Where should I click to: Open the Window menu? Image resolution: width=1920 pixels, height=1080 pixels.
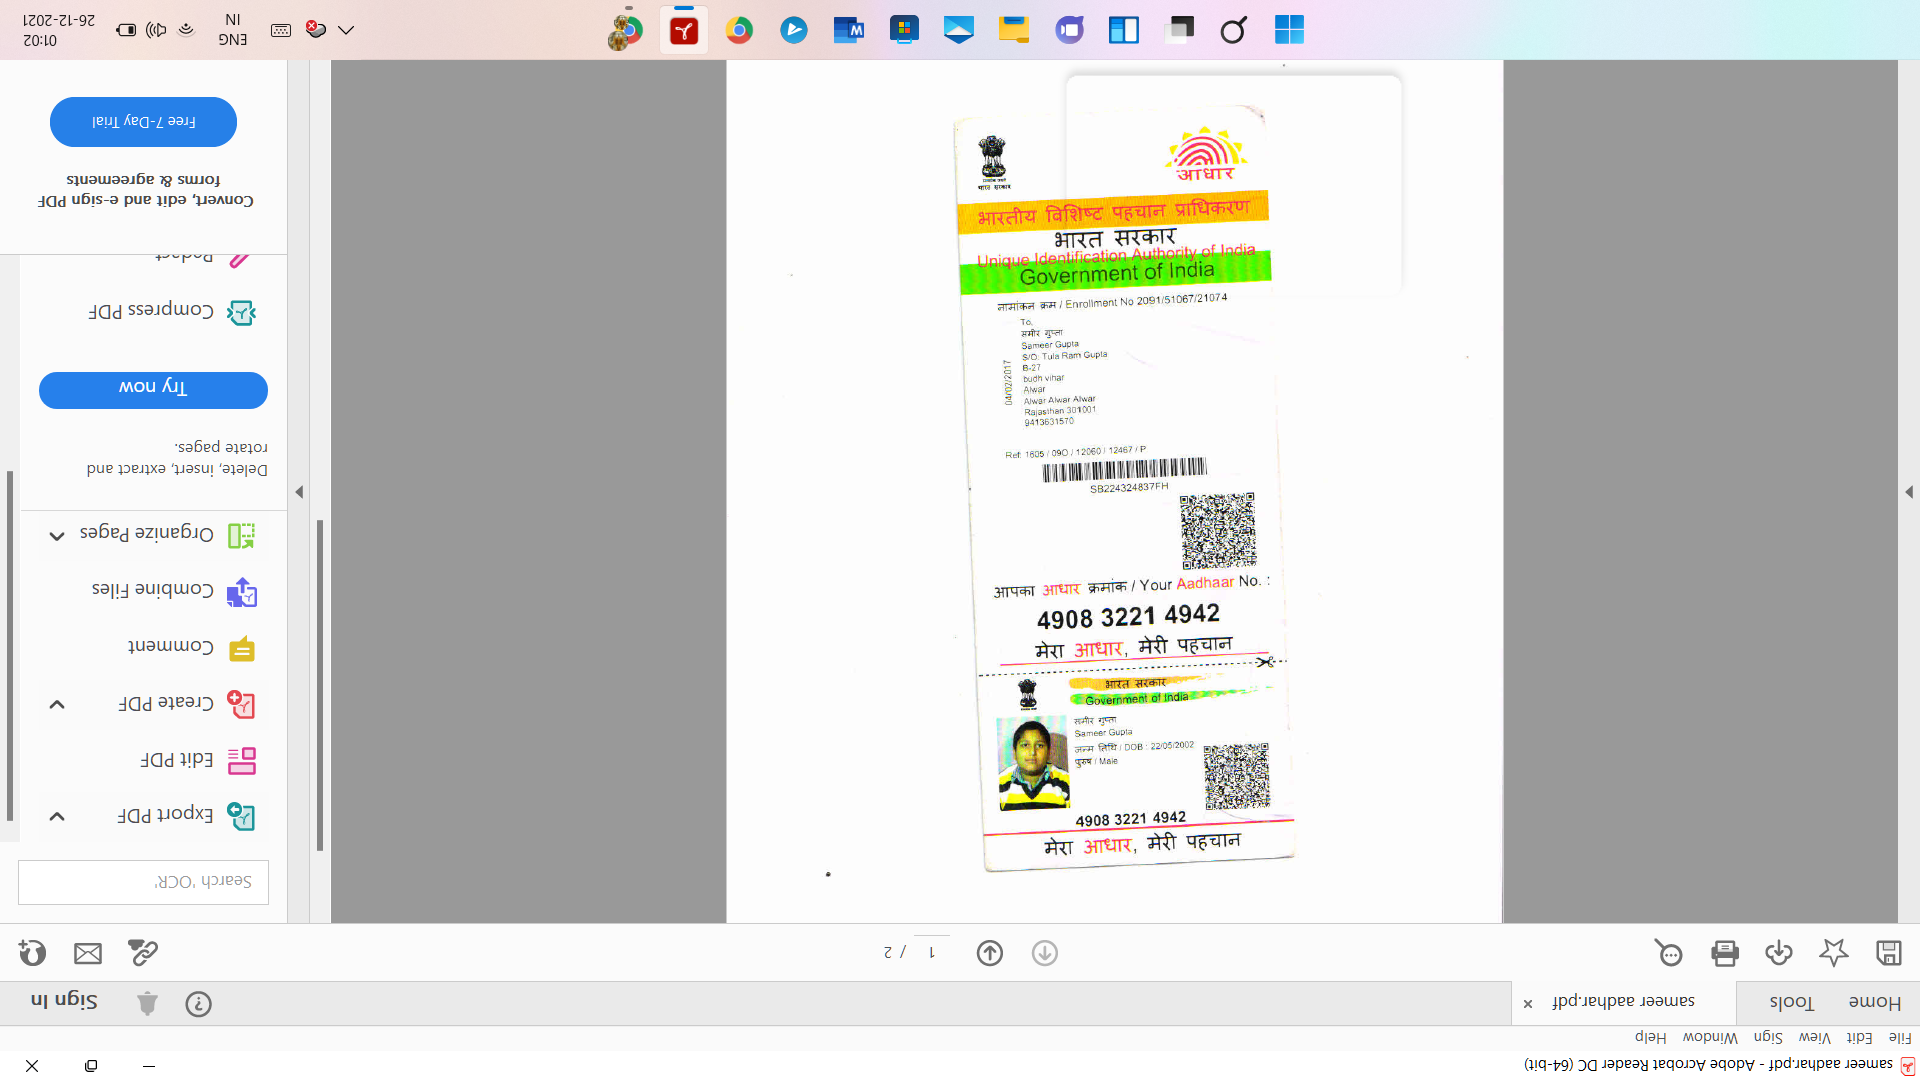1710,1038
